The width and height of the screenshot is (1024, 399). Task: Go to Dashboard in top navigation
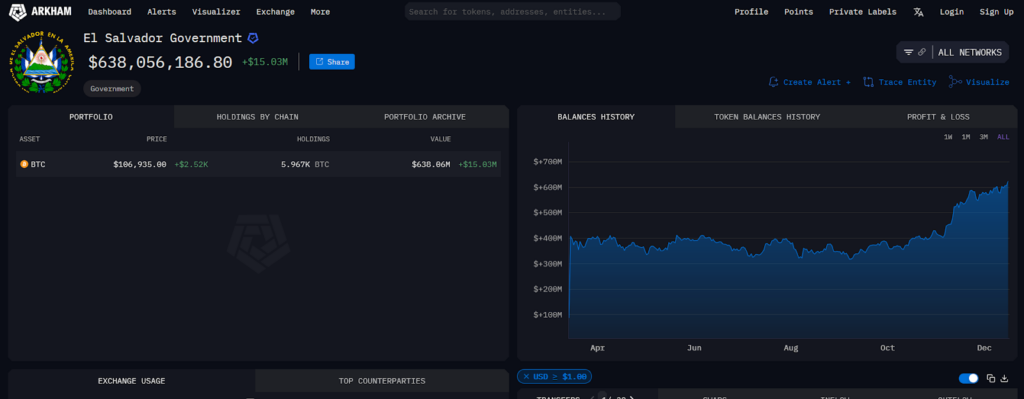click(x=110, y=12)
